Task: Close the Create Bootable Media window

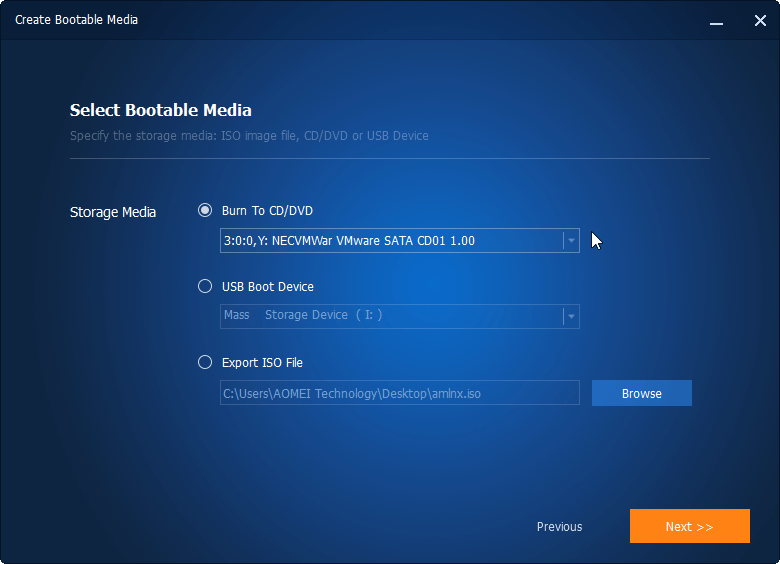Action: pos(760,20)
